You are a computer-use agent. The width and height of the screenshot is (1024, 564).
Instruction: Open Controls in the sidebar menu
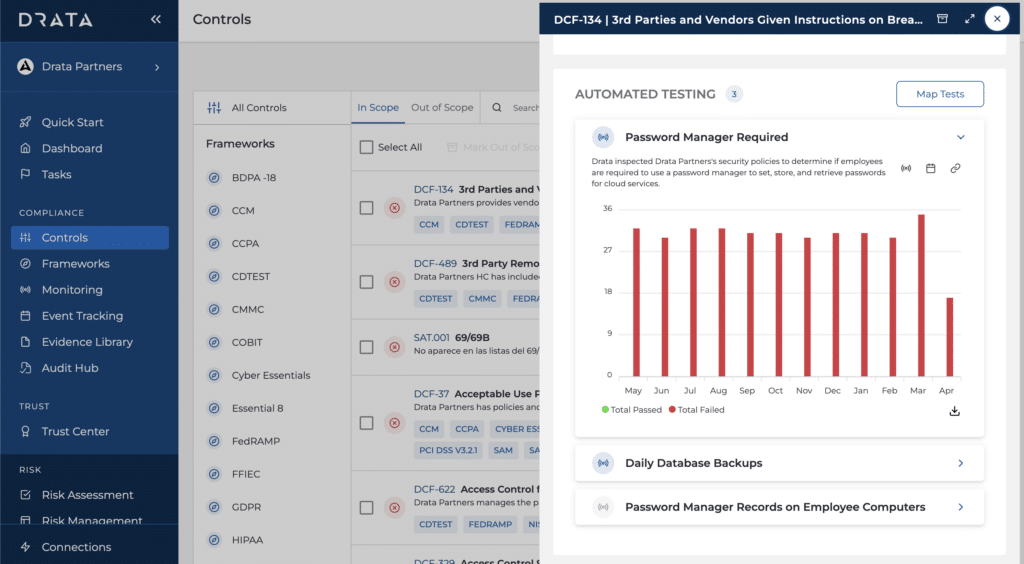pyautogui.click(x=90, y=238)
